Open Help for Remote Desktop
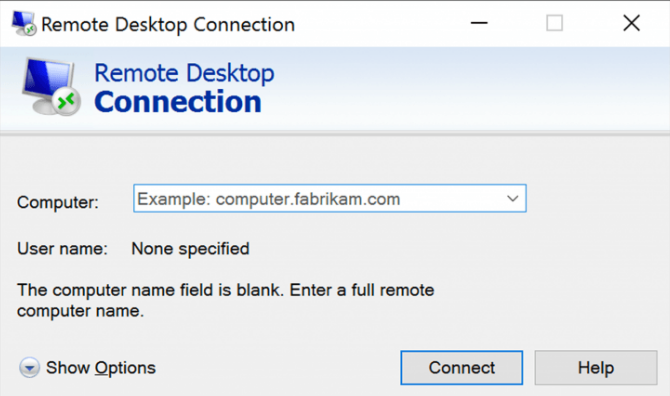This screenshot has width=670, height=396. [596, 368]
